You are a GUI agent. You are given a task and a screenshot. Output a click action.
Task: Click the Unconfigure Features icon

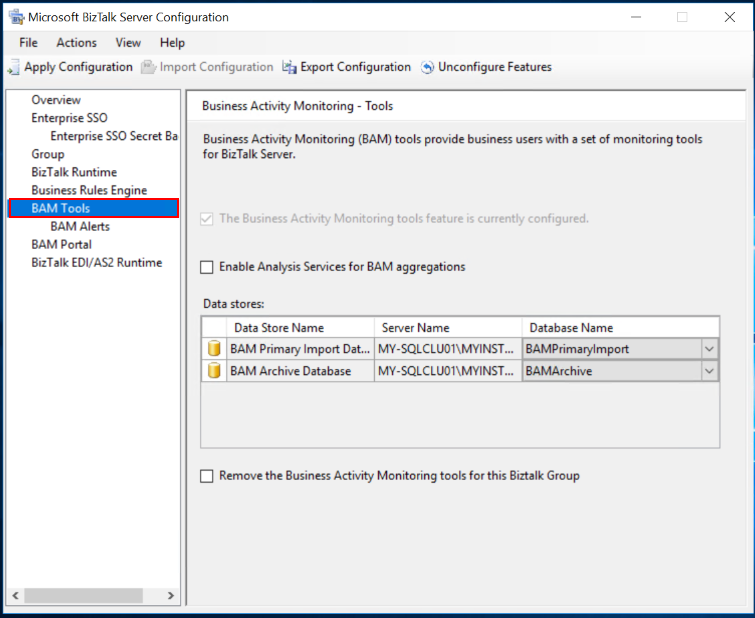427,67
